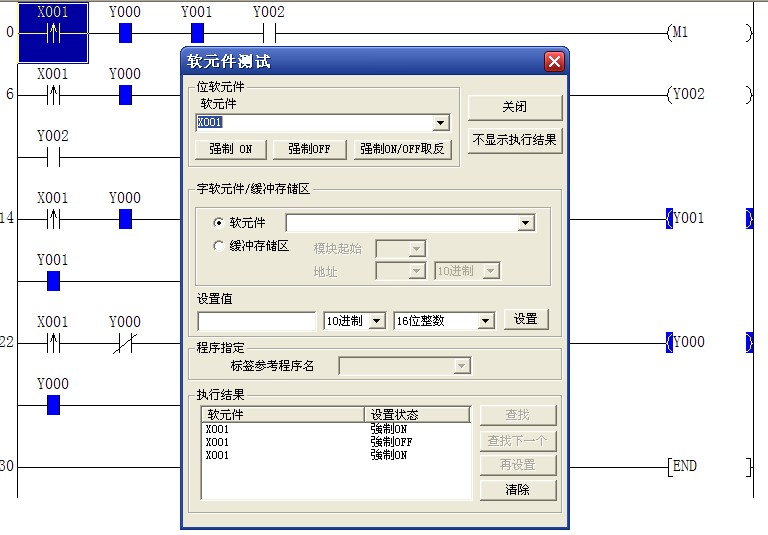Open the bit device X001 dropdown
The image size is (768, 535).
441,123
